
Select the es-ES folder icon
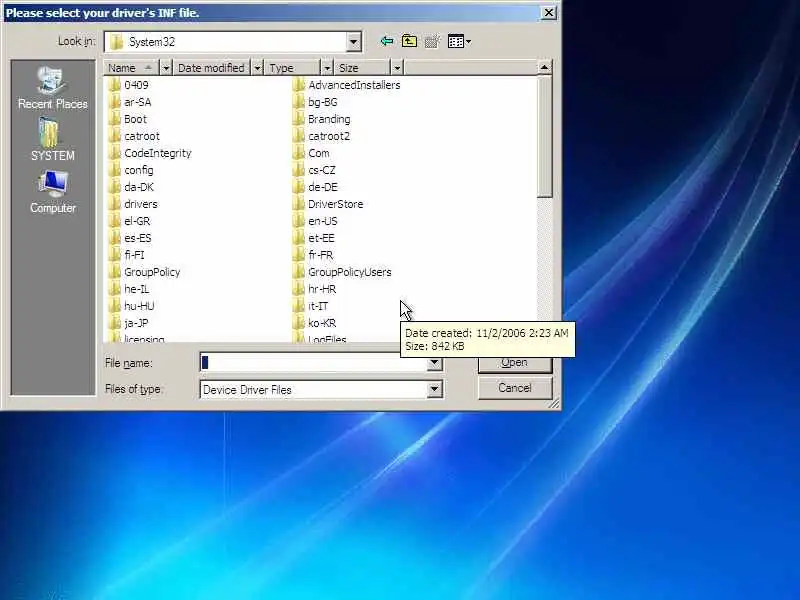click(x=115, y=238)
